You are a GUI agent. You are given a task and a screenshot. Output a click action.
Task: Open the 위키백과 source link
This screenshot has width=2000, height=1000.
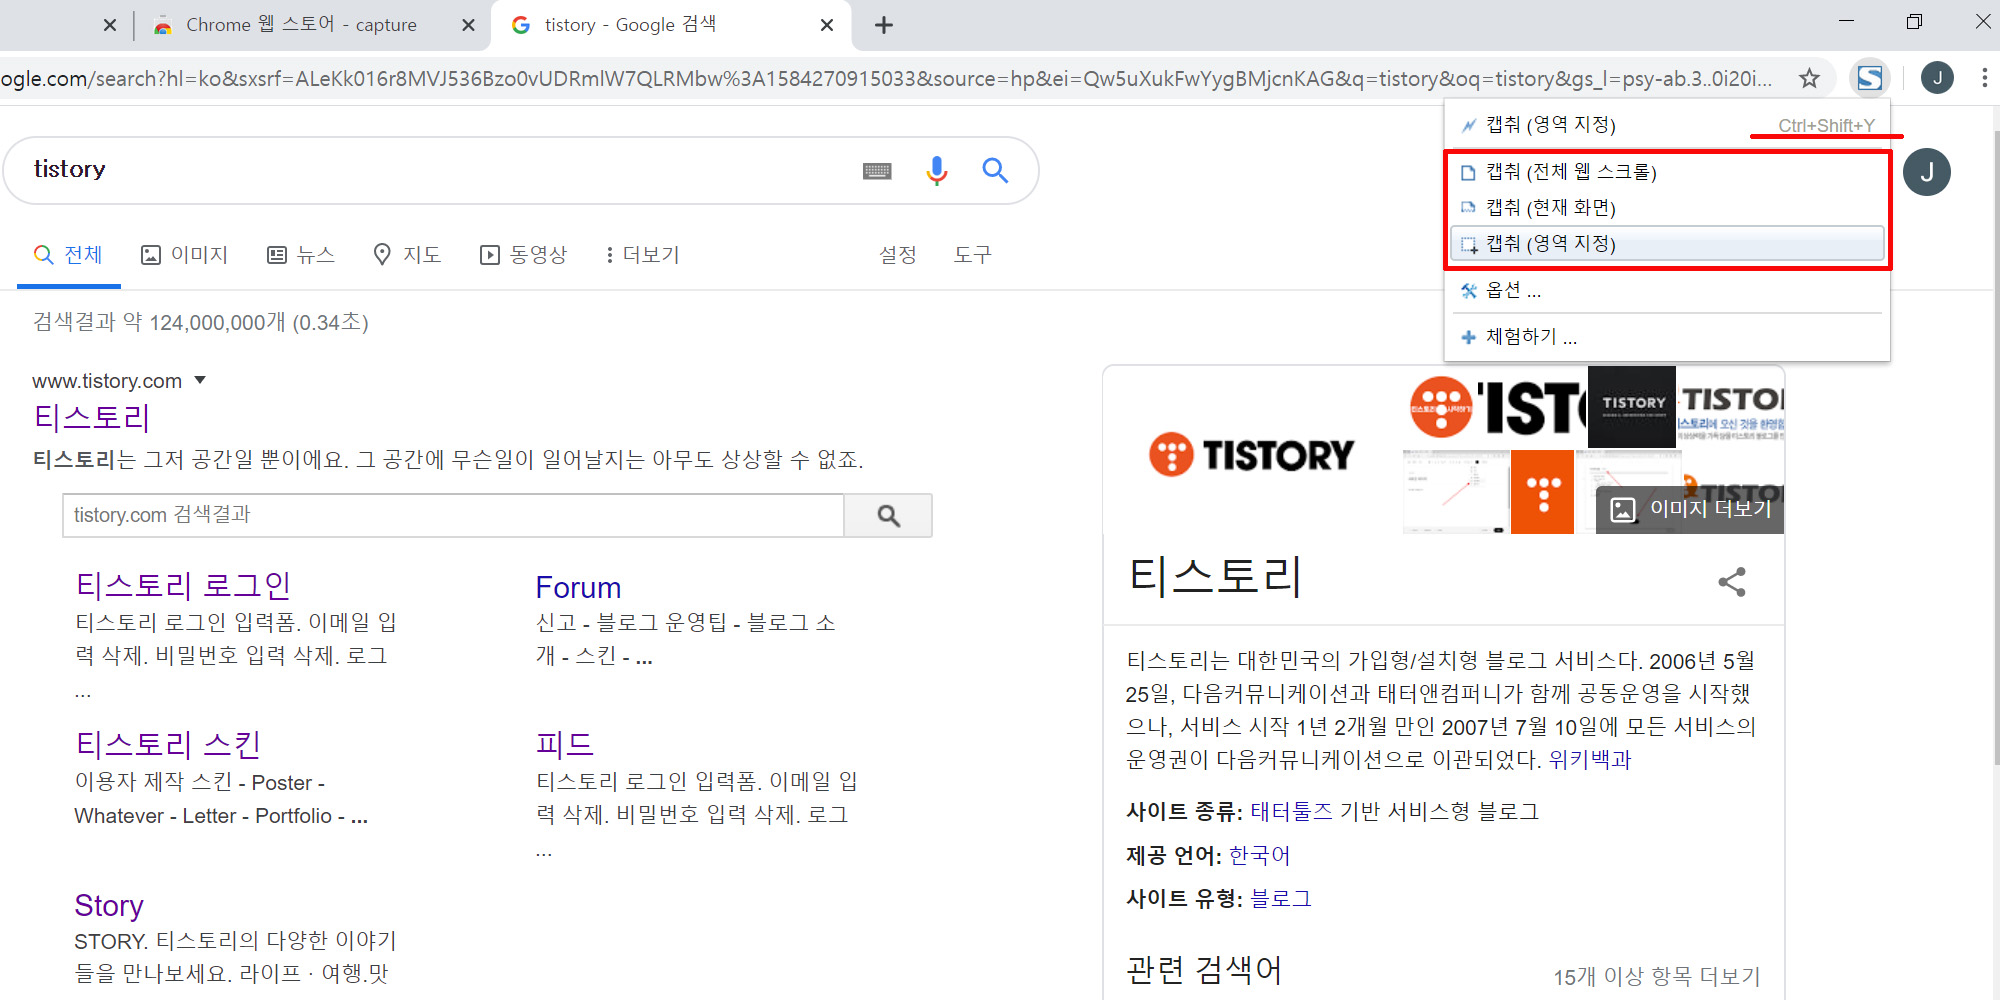pyautogui.click(x=1589, y=760)
